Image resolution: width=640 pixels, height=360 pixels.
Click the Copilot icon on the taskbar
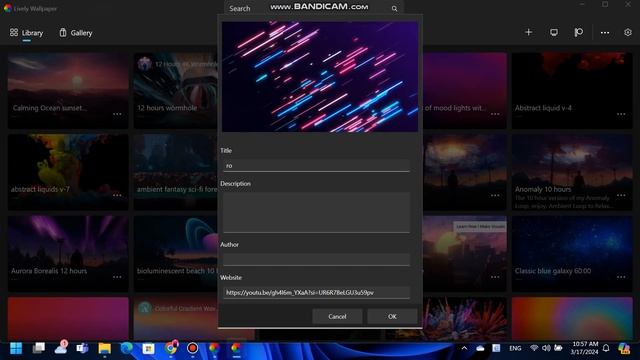pyautogui.click(x=624, y=348)
